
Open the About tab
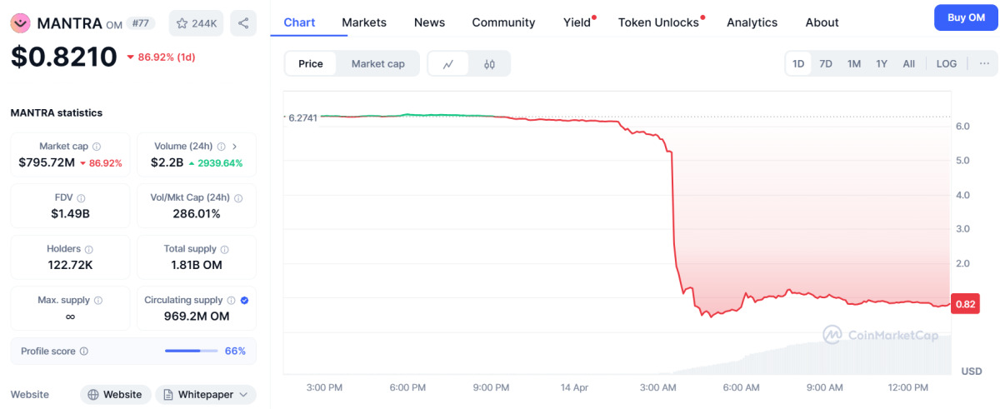821,22
